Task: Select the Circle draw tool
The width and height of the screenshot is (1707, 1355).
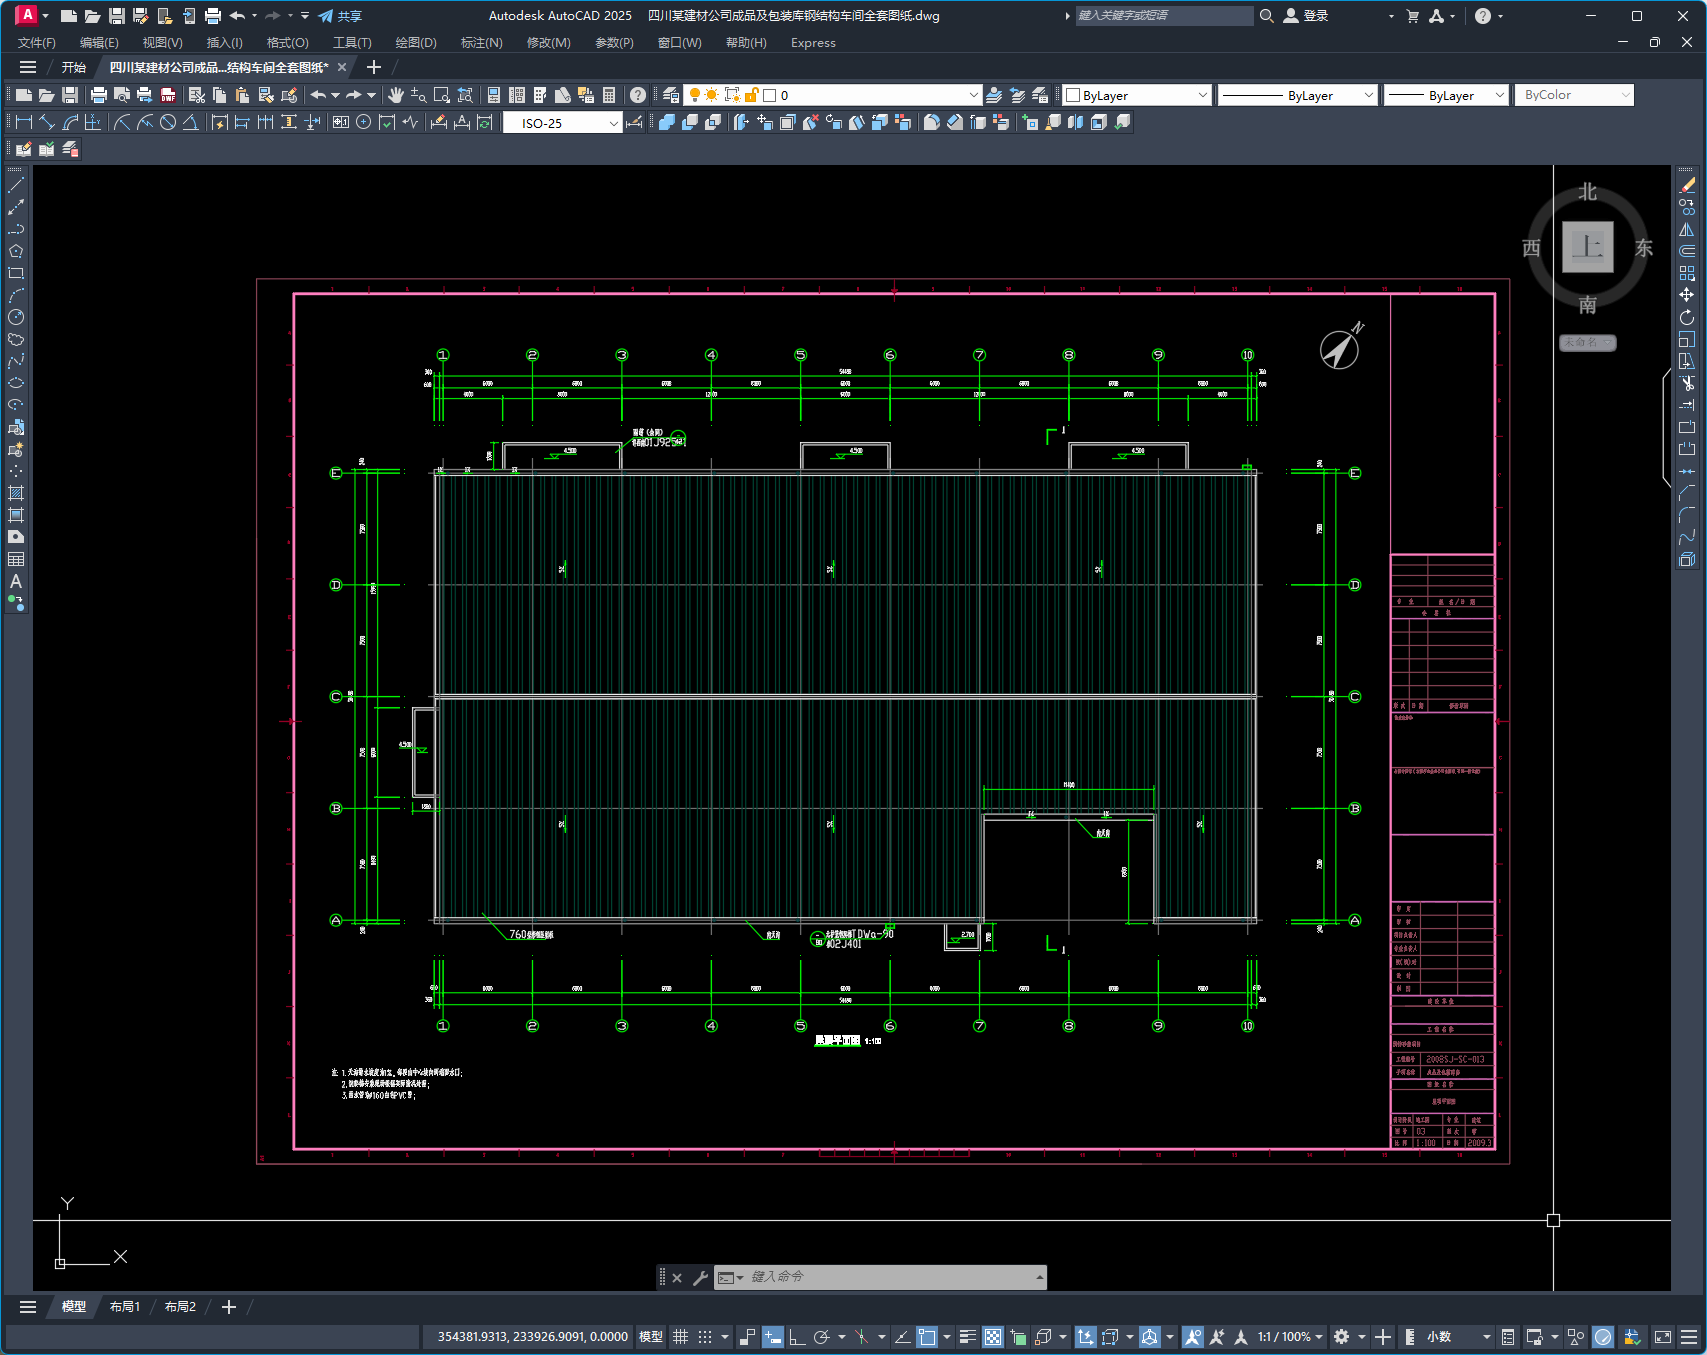Action: pos(16,317)
